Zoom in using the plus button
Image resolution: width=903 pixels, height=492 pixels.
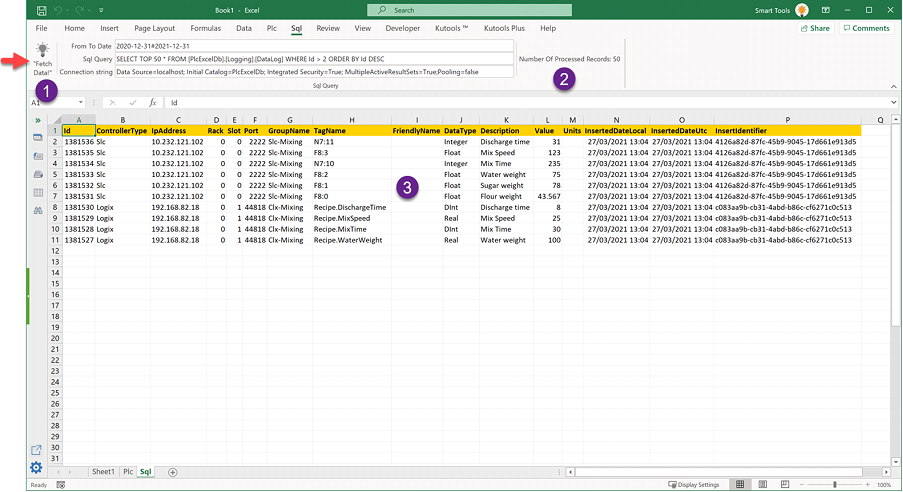pyautogui.click(x=868, y=485)
